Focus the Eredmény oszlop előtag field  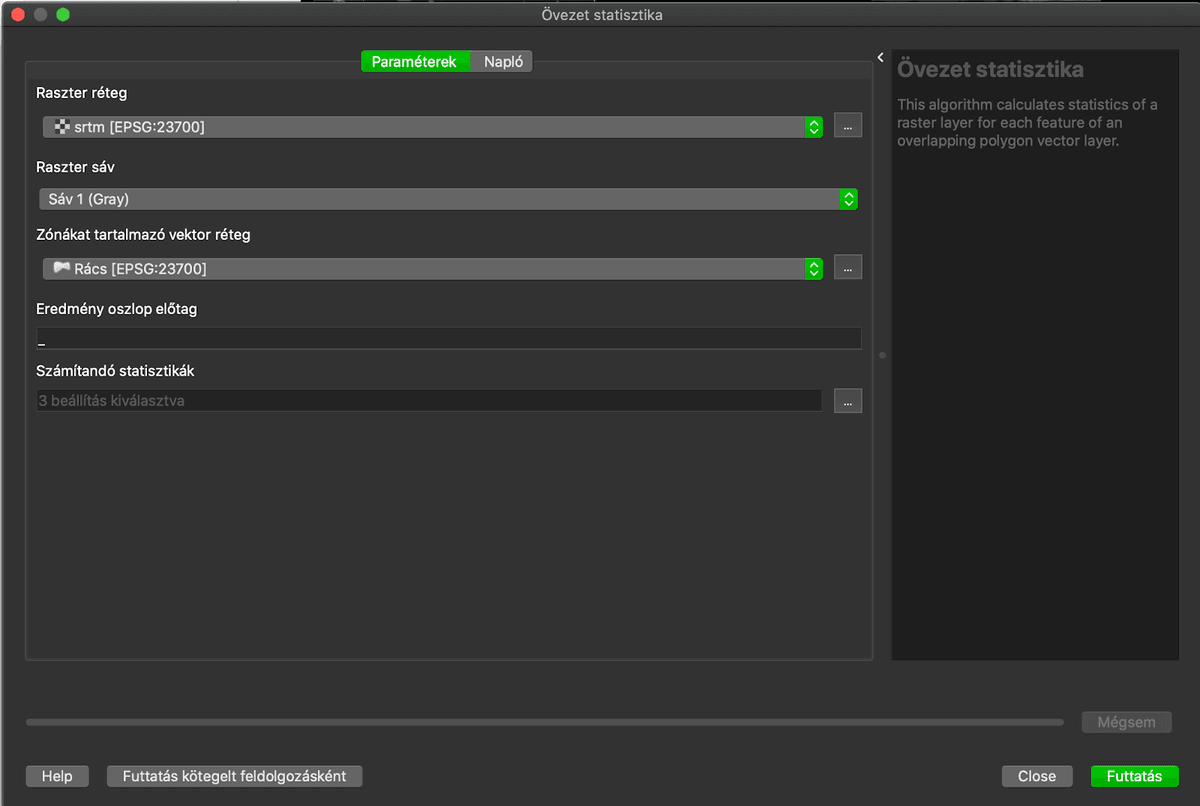click(448, 339)
